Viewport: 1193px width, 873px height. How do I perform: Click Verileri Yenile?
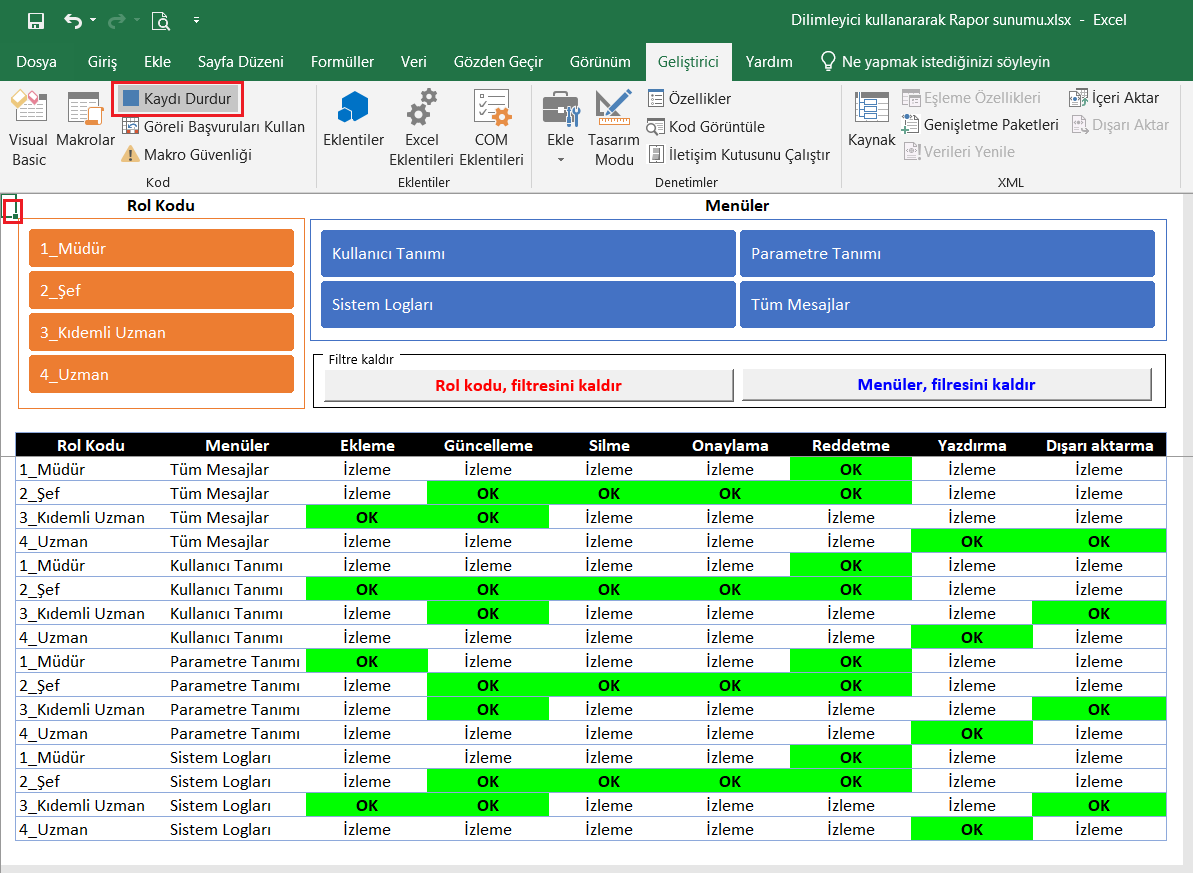pyautogui.click(x=959, y=151)
